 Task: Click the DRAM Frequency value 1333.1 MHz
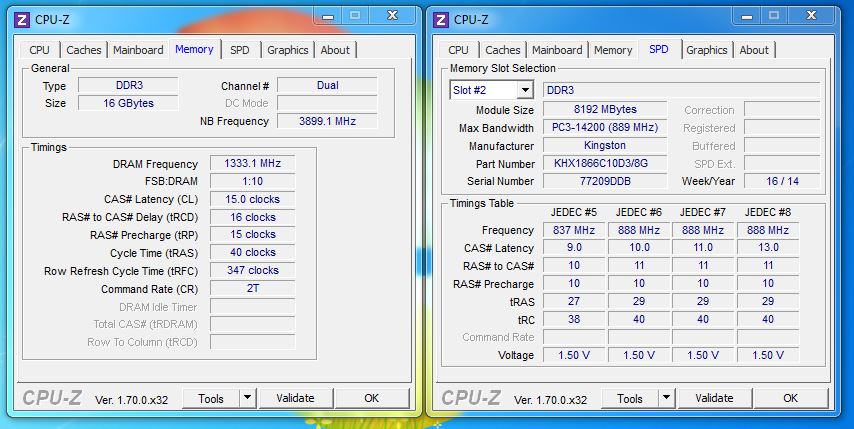point(252,163)
